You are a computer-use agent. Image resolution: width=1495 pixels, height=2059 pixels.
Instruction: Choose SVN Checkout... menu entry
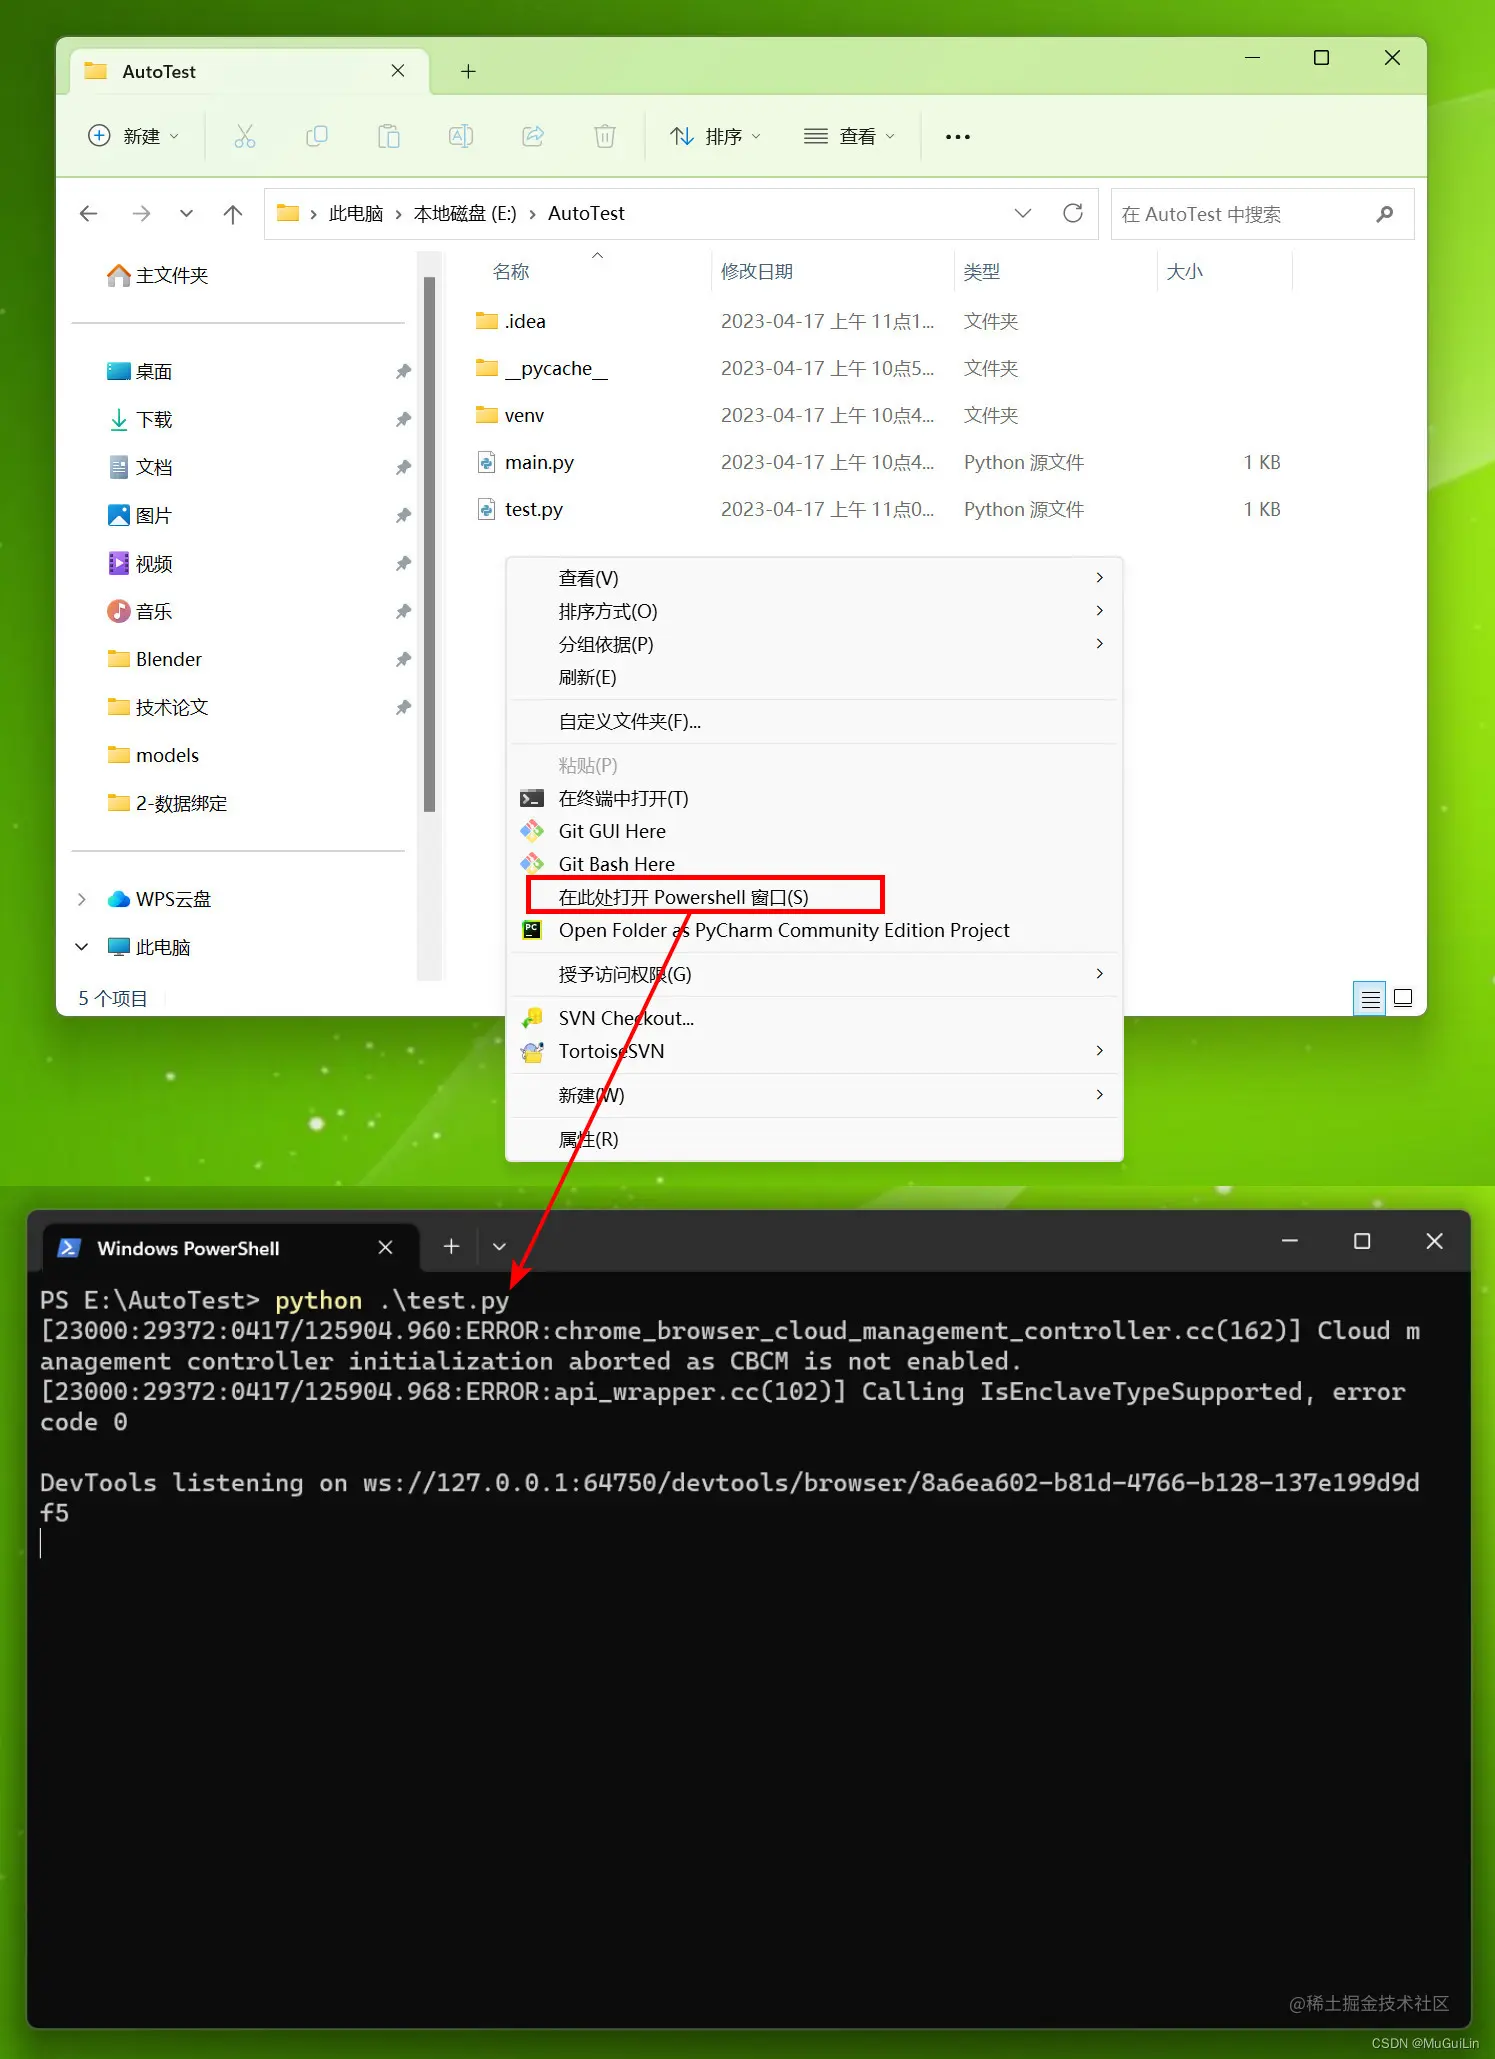click(x=814, y=1018)
